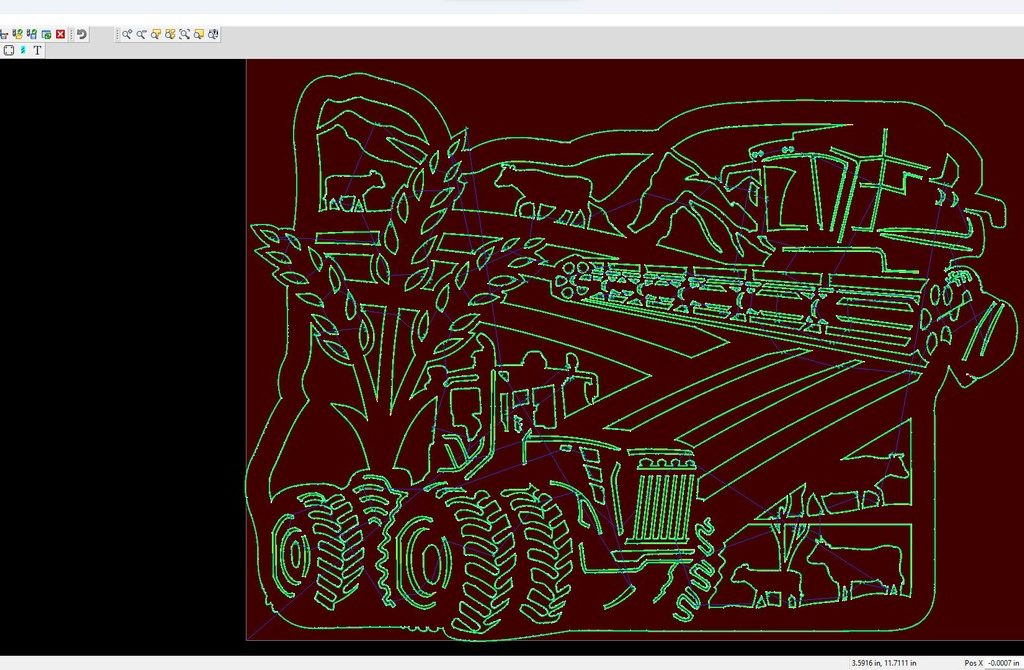The image size is (1024, 670).
Task: Click the window icon with green arrow
Action: (46, 34)
